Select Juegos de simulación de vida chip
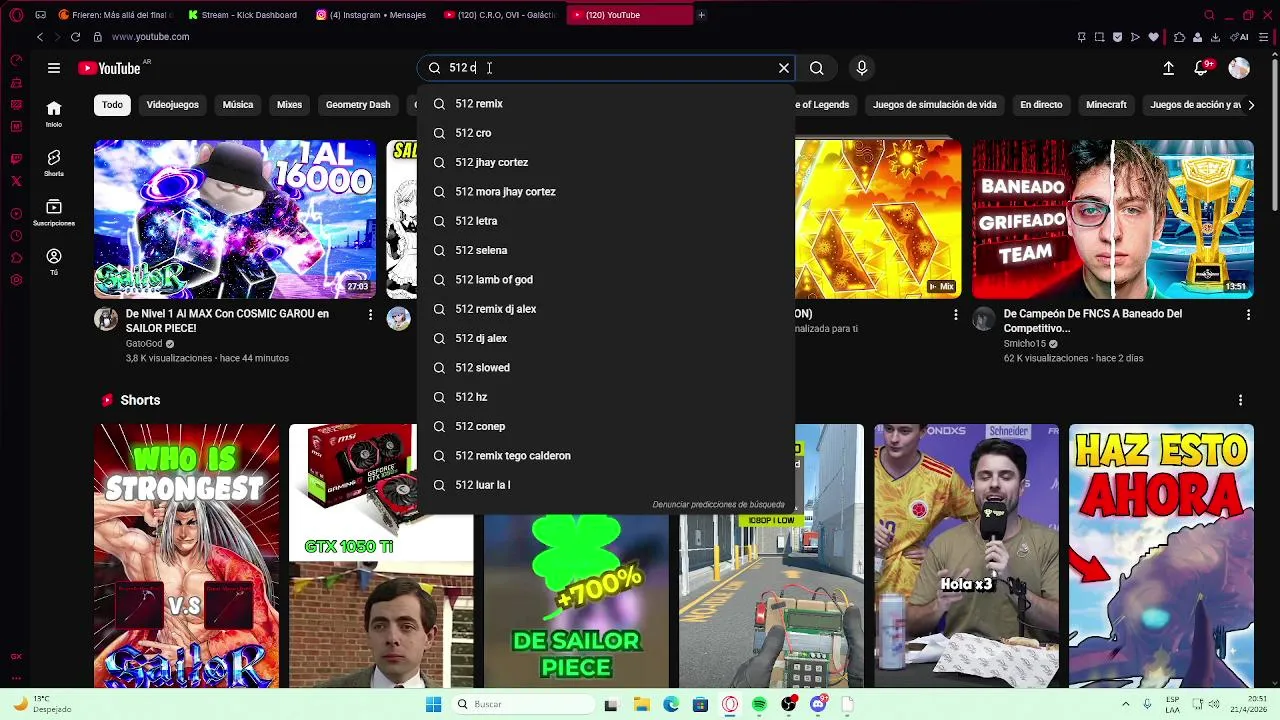This screenshot has width=1280, height=720. (x=934, y=104)
